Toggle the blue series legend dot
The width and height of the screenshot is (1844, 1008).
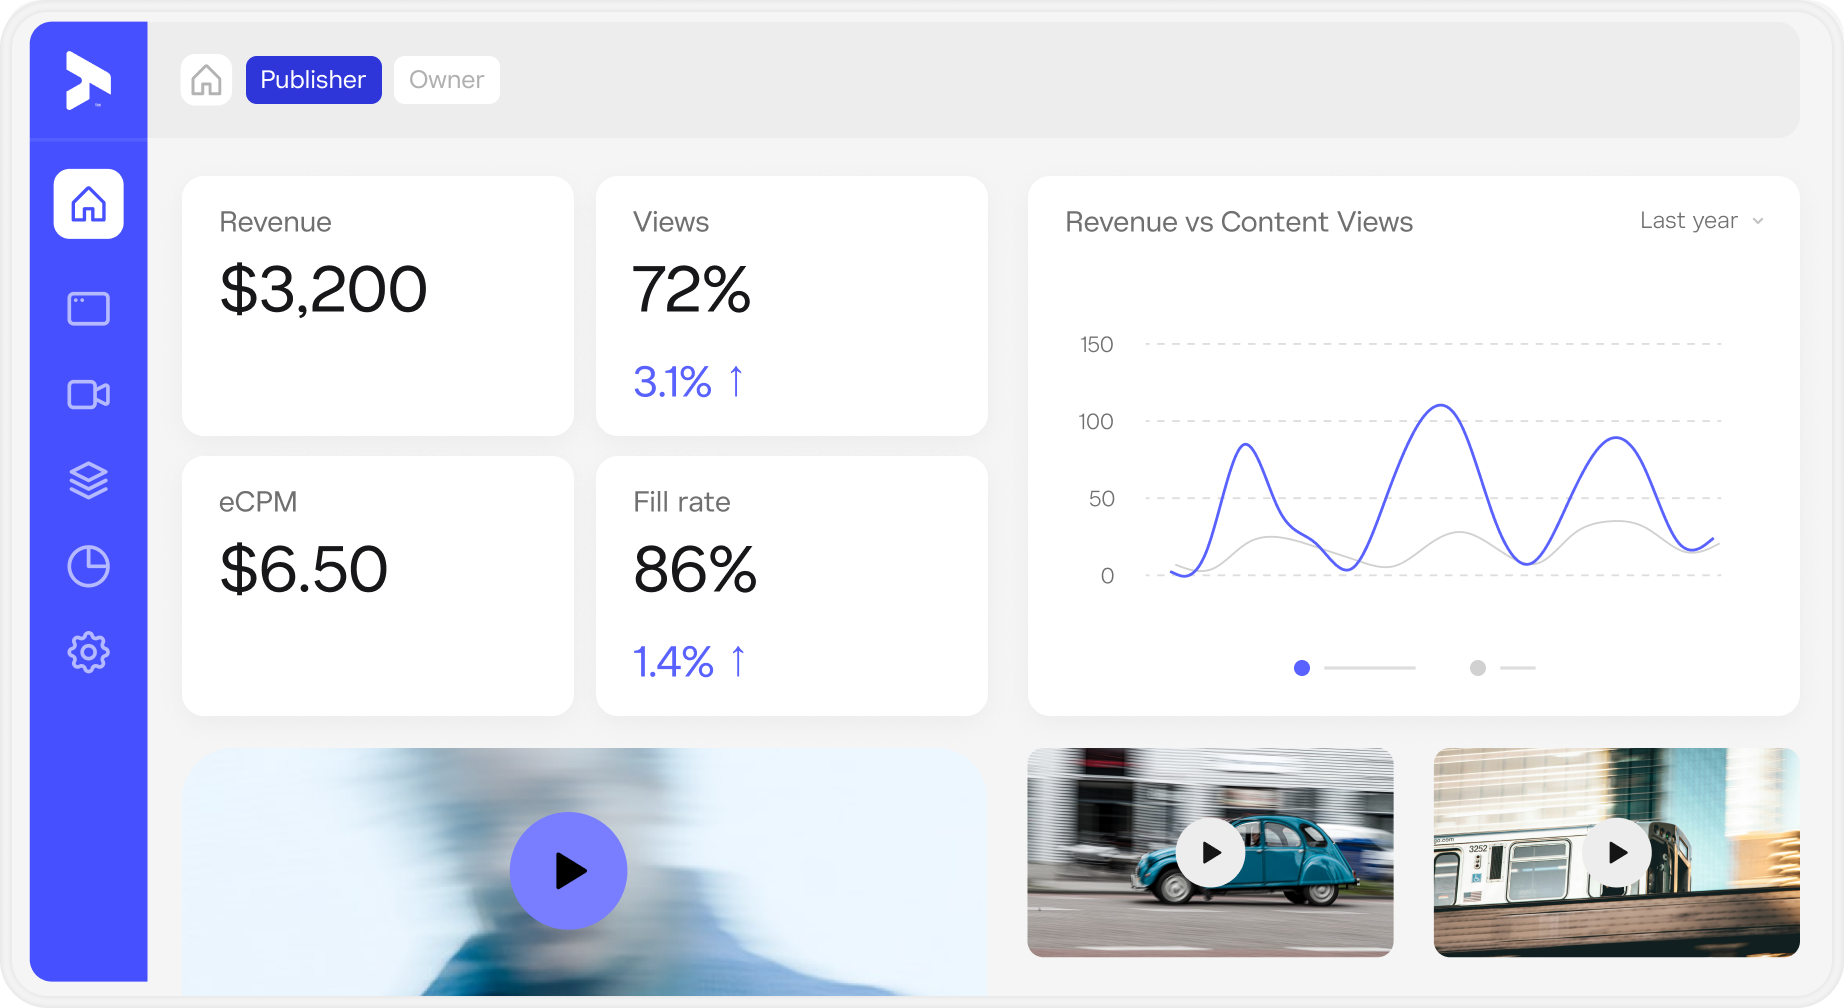tap(1302, 668)
